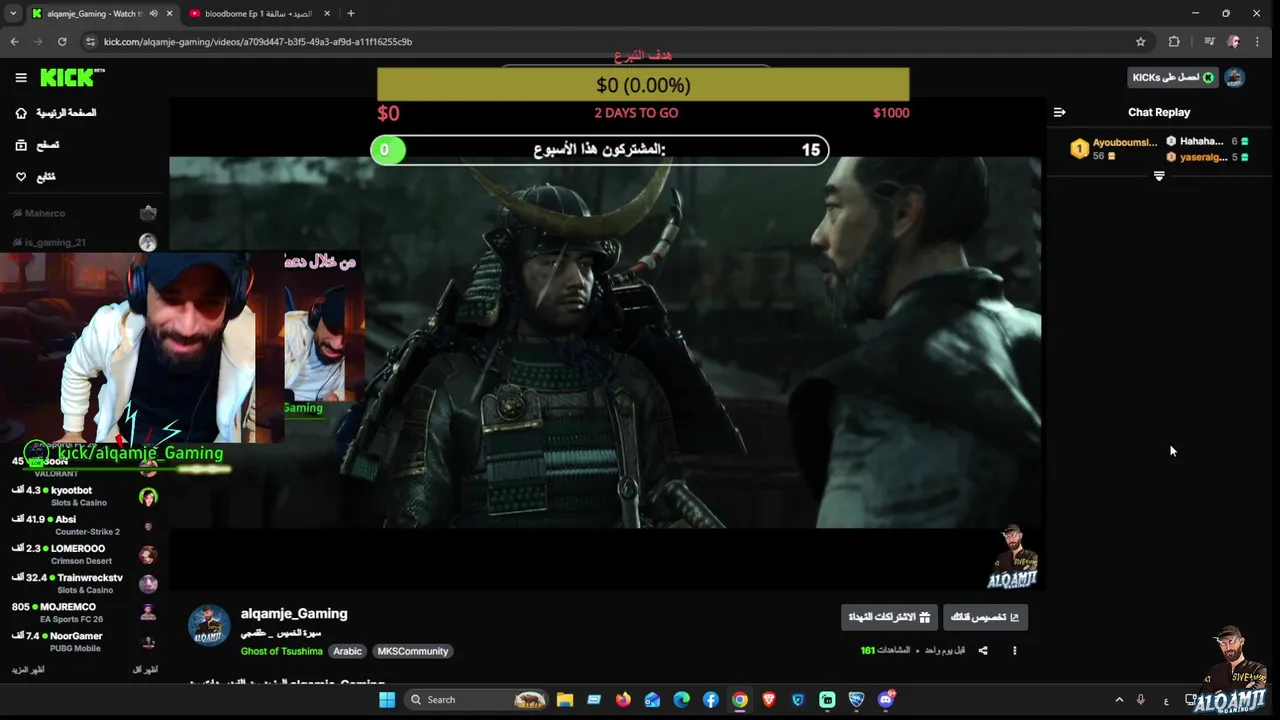1280x720 pixels.
Task: Select second gifter Hahaha
Action: click(1207, 141)
